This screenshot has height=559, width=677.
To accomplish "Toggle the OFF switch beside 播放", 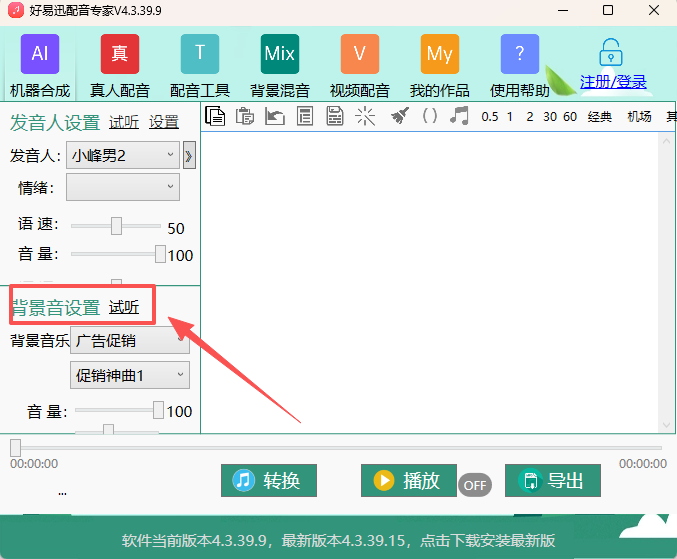I will 475,485.
